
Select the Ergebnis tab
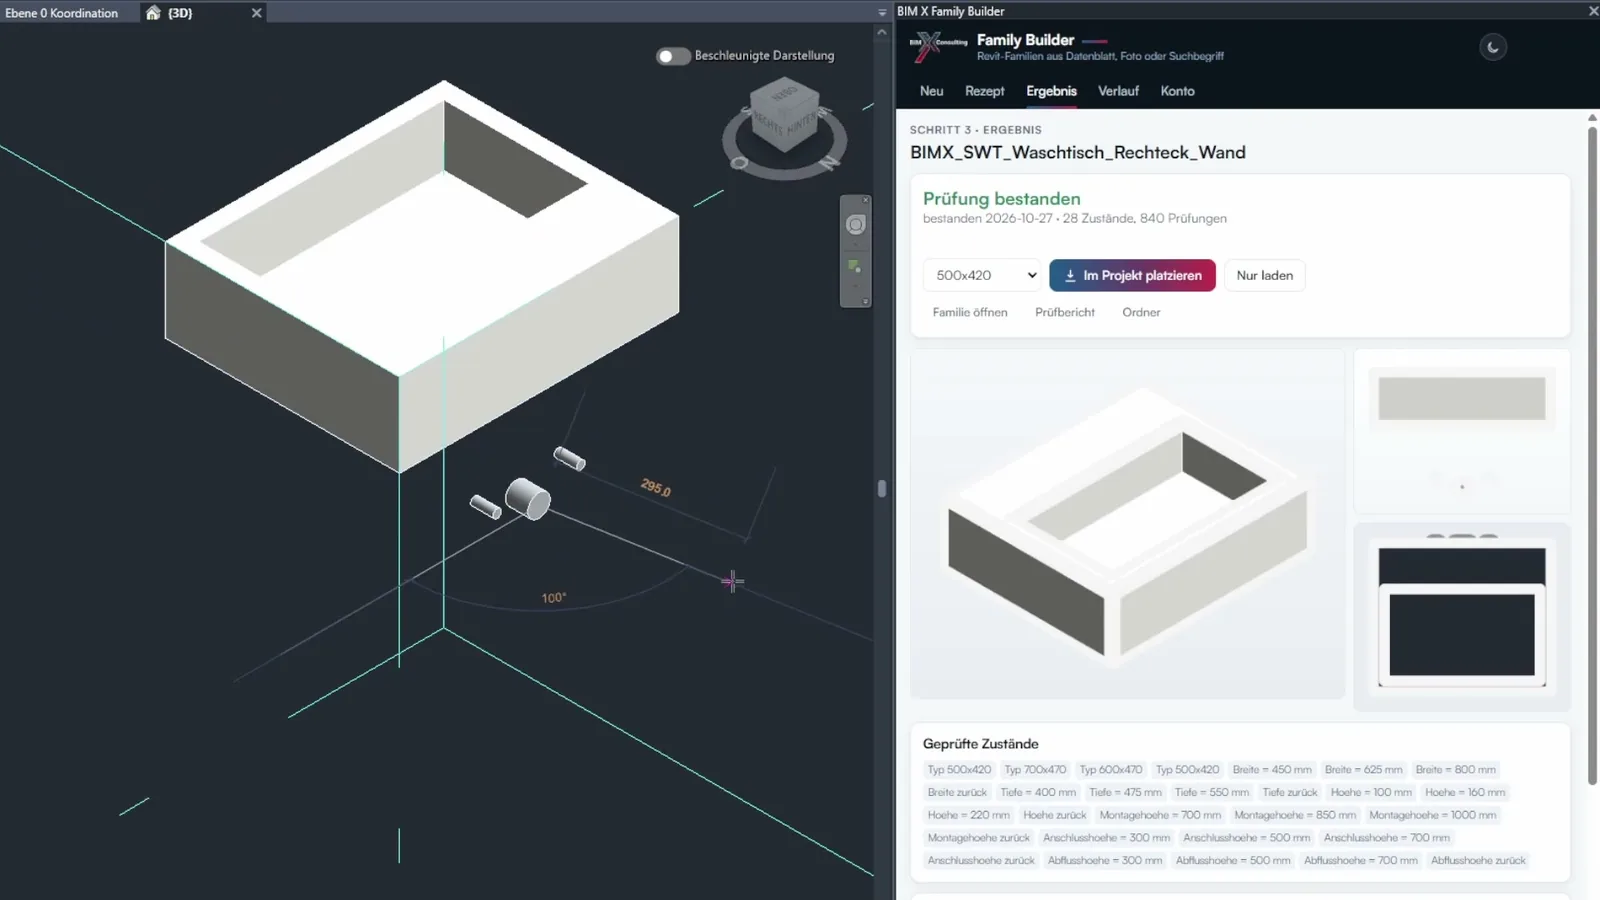[x=1051, y=91]
